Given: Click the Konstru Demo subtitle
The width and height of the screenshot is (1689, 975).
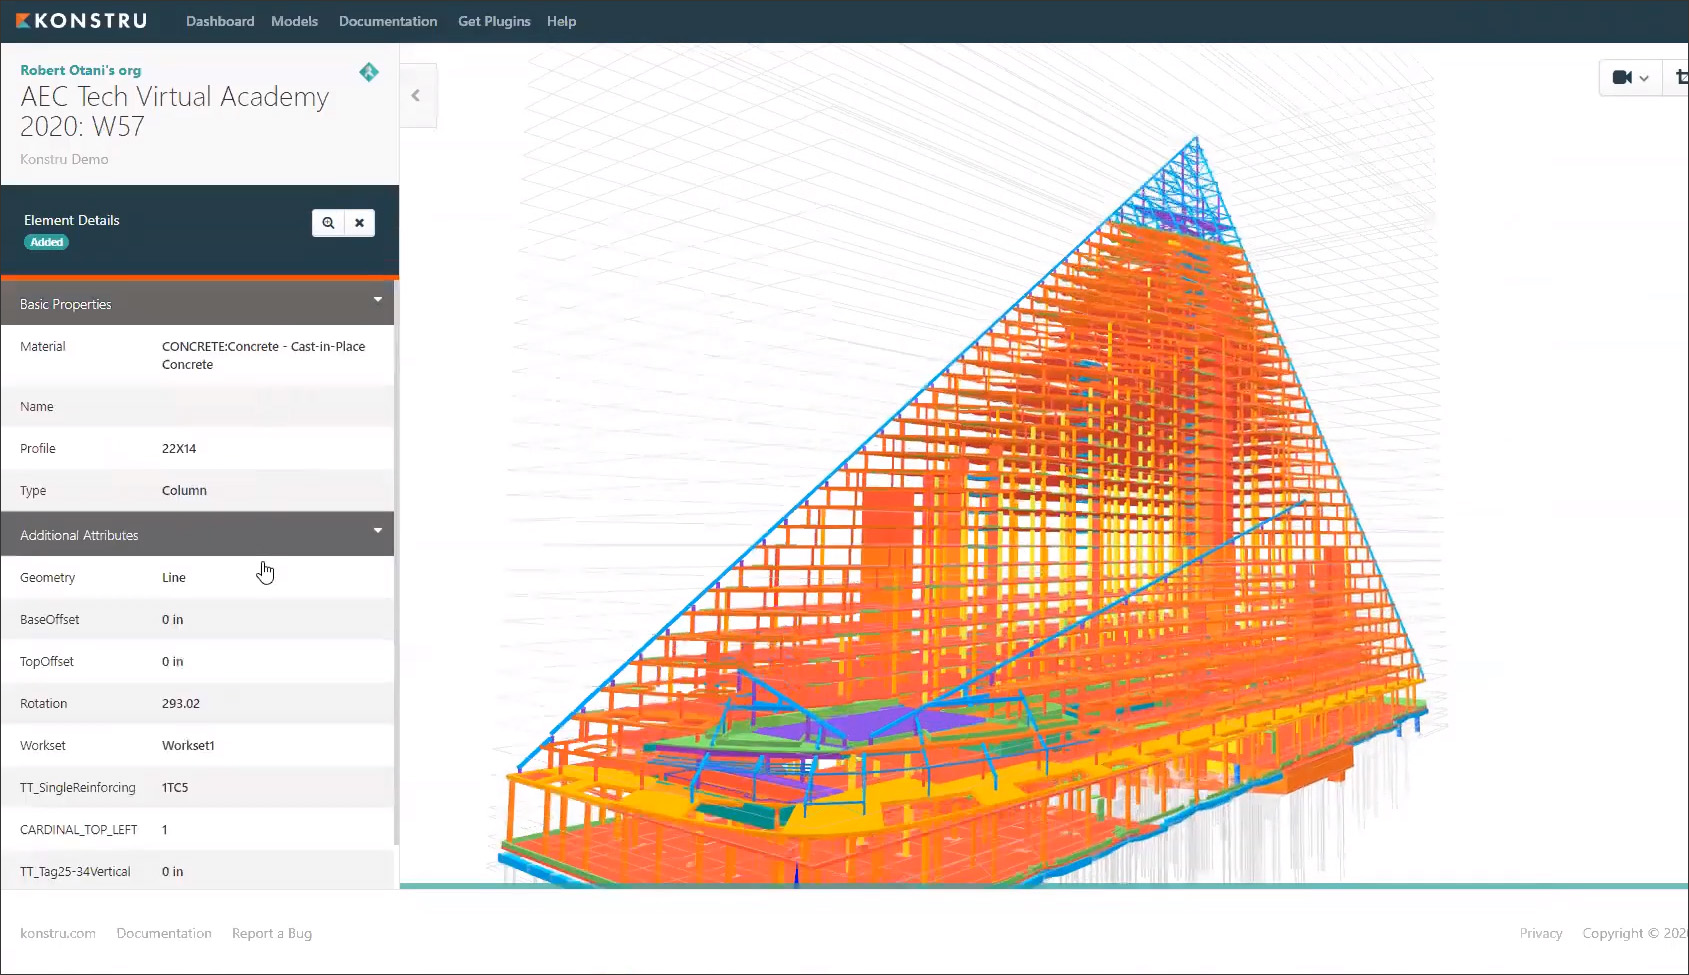Looking at the screenshot, I should coord(64,159).
